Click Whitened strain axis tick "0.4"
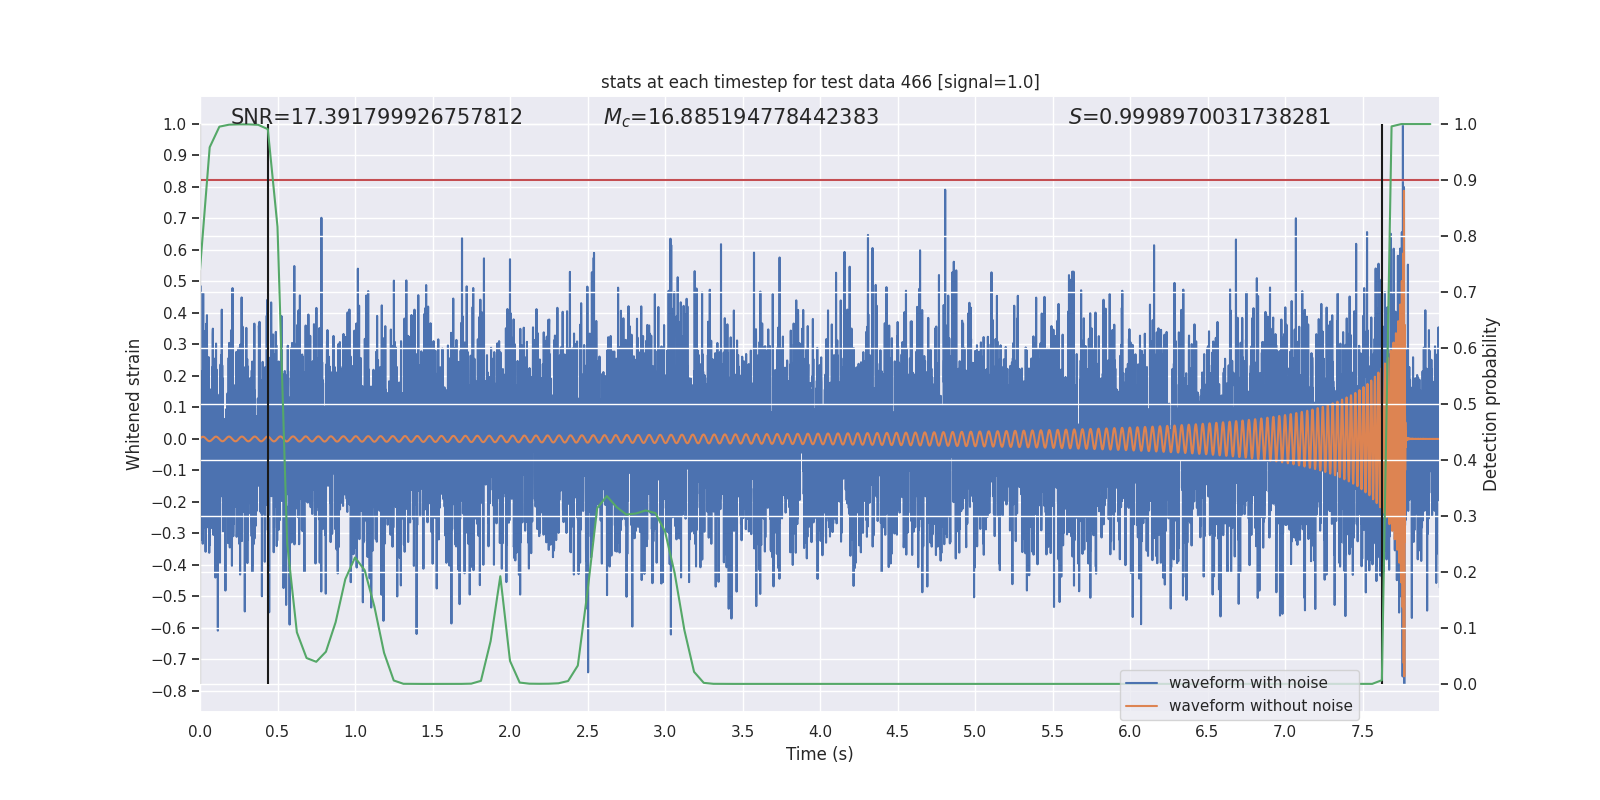 175,313
